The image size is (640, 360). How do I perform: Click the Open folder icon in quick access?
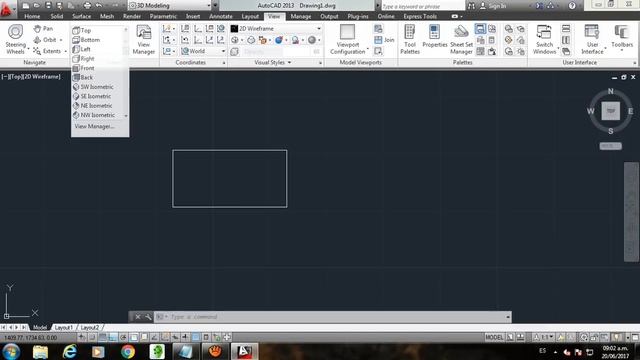click(37, 6)
